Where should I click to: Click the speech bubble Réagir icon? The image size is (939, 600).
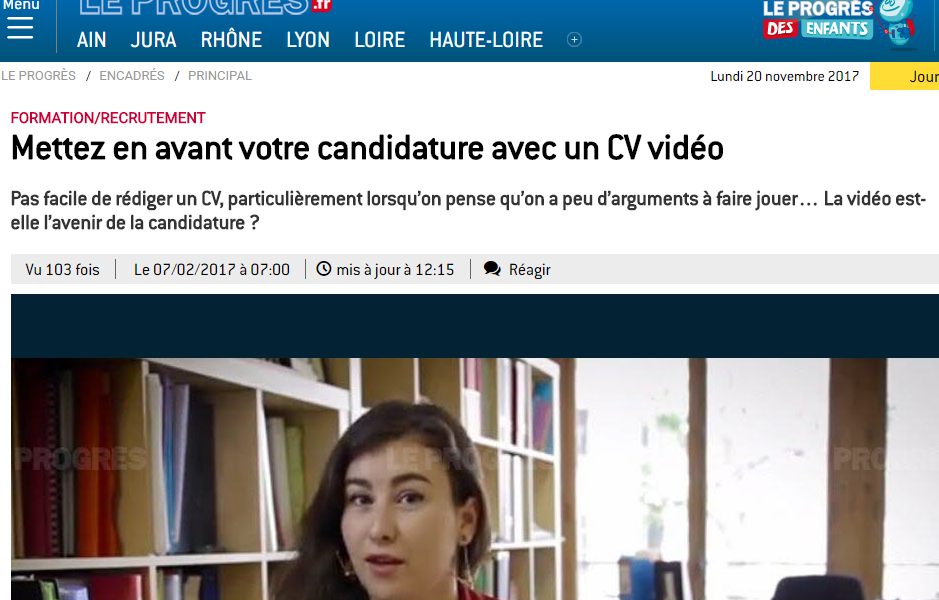(x=492, y=269)
